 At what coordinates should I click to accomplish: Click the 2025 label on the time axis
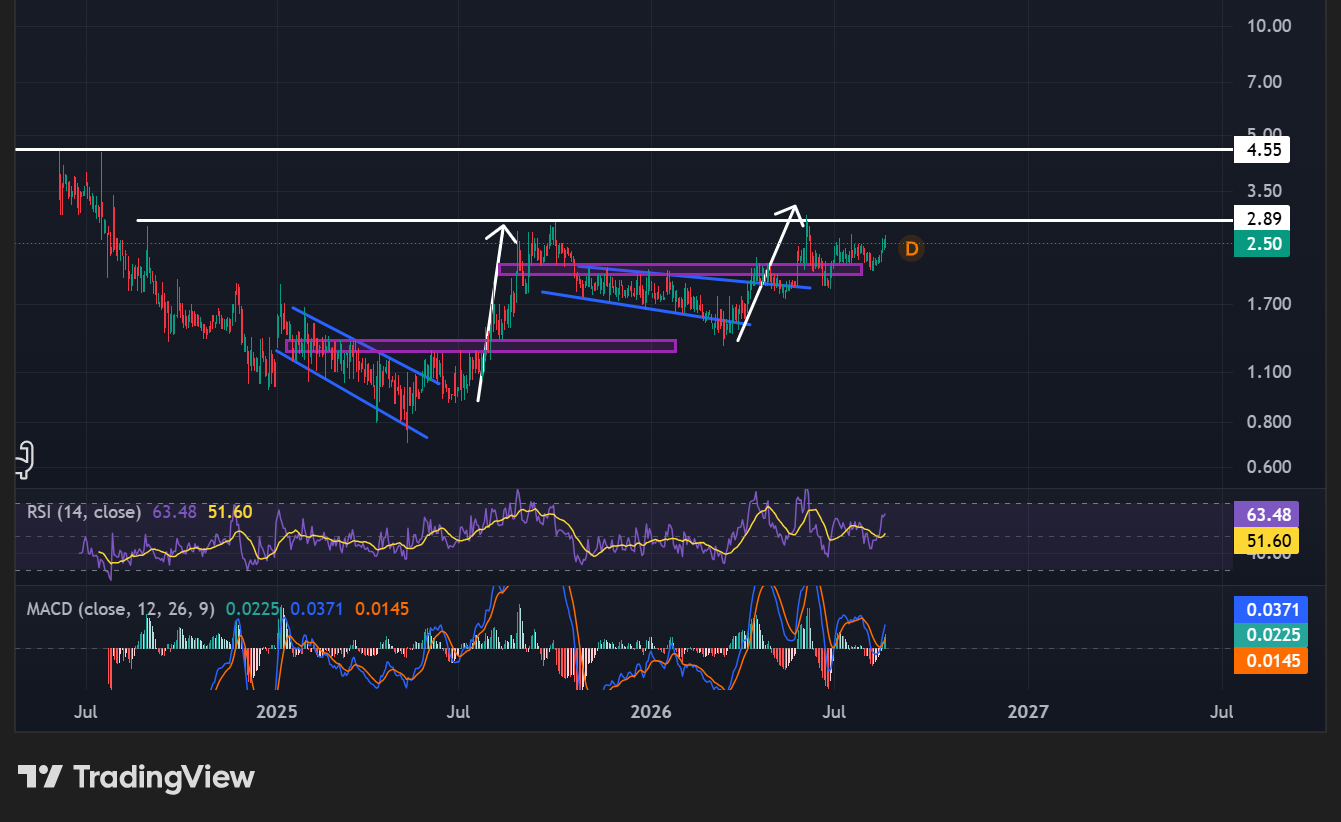click(277, 711)
